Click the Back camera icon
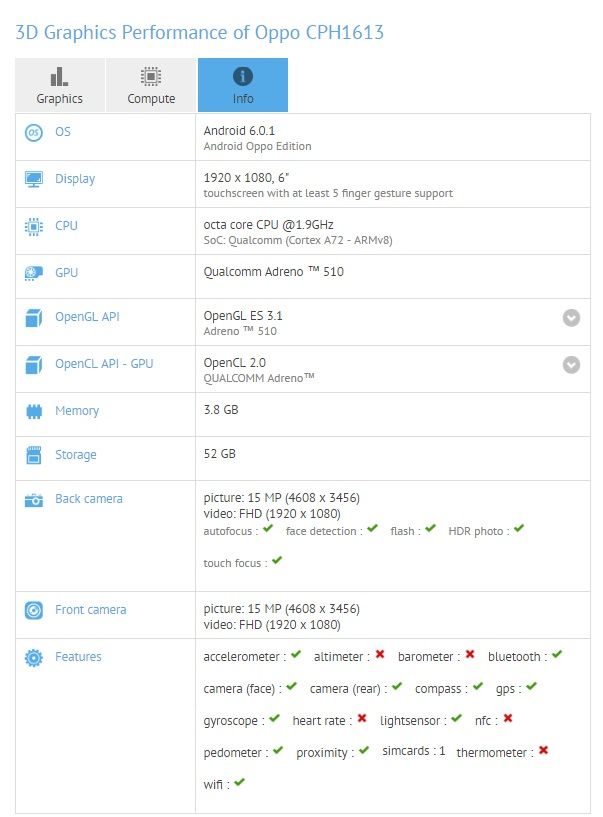603x817 pixels. [34, 500]
